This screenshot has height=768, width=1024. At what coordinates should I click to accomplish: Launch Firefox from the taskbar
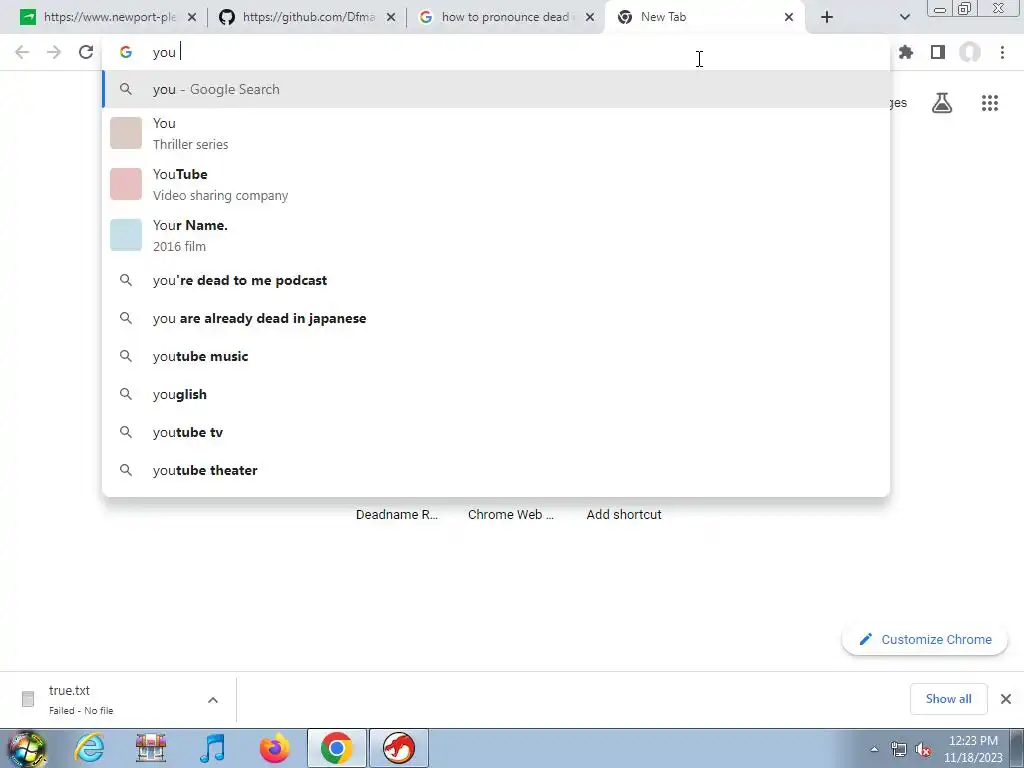tap(274, 748)
